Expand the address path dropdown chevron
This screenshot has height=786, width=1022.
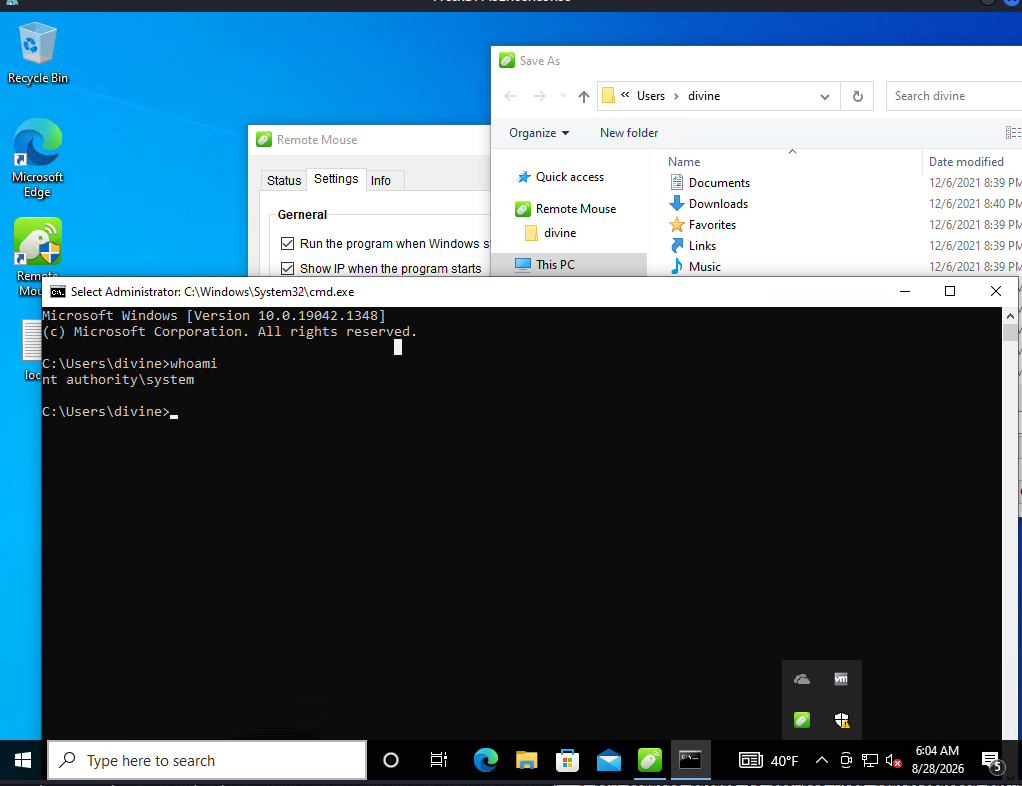[x=825, y=96]
